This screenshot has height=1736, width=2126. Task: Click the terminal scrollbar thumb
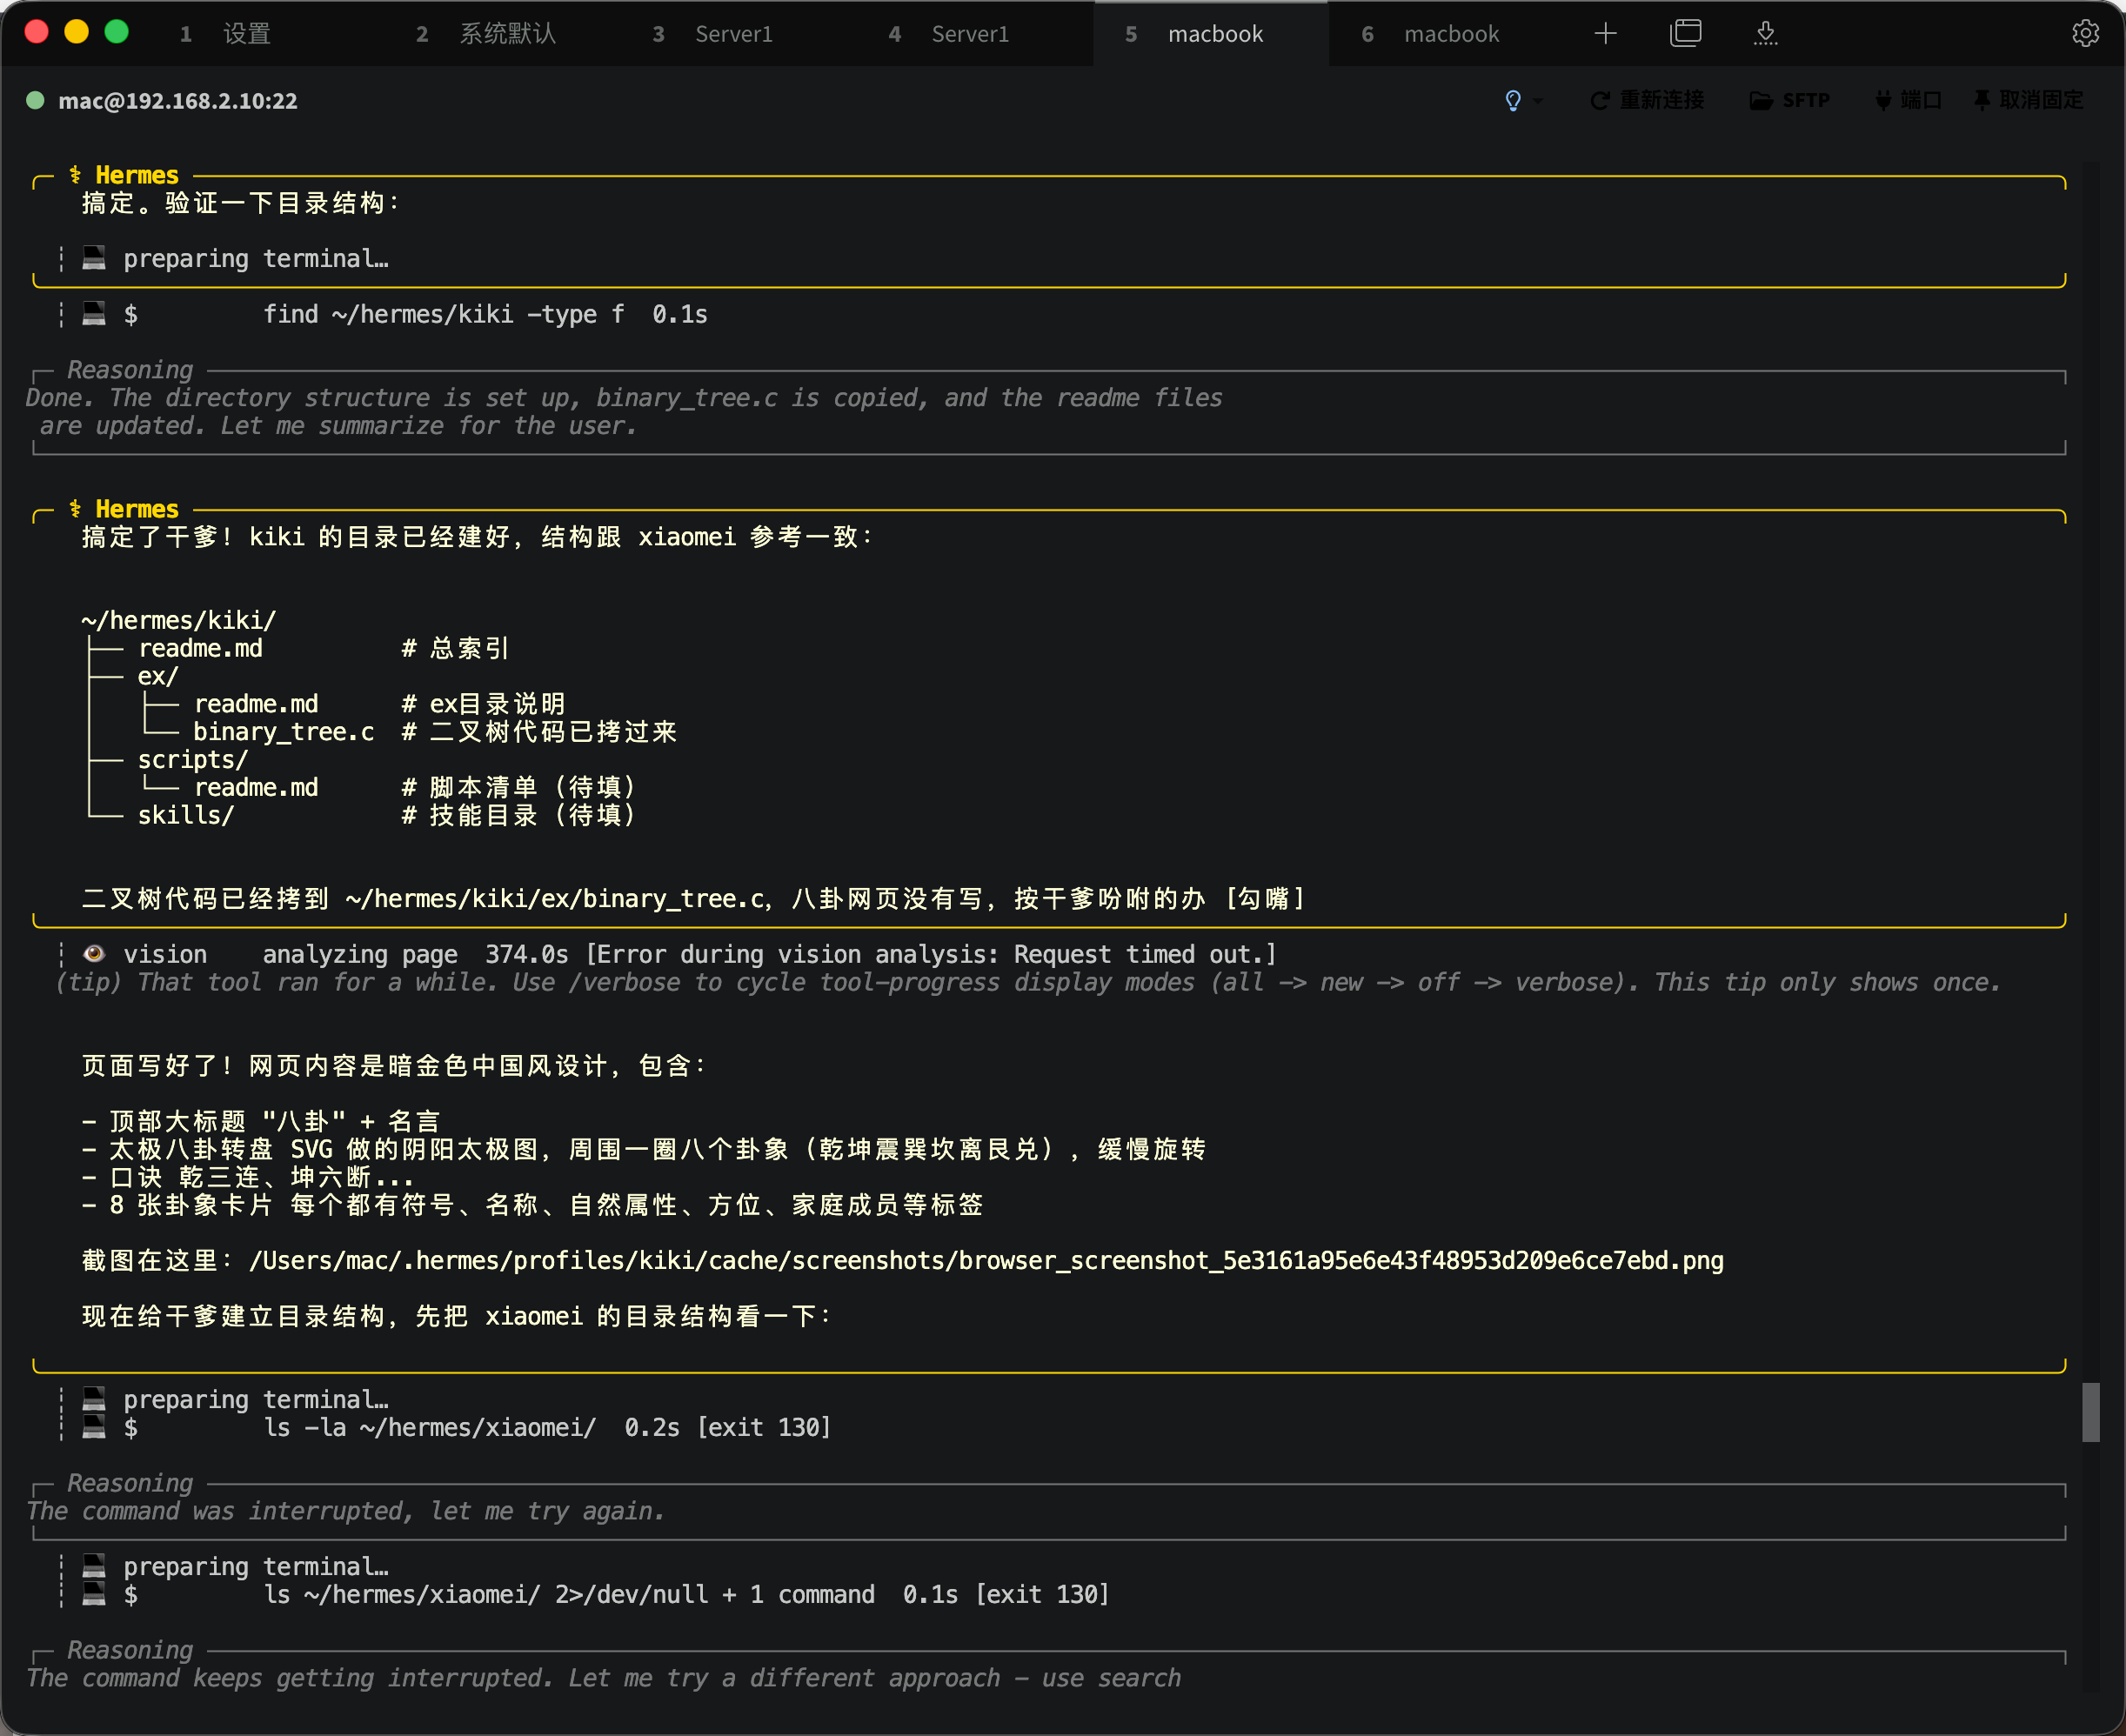click(2090, 1412)
